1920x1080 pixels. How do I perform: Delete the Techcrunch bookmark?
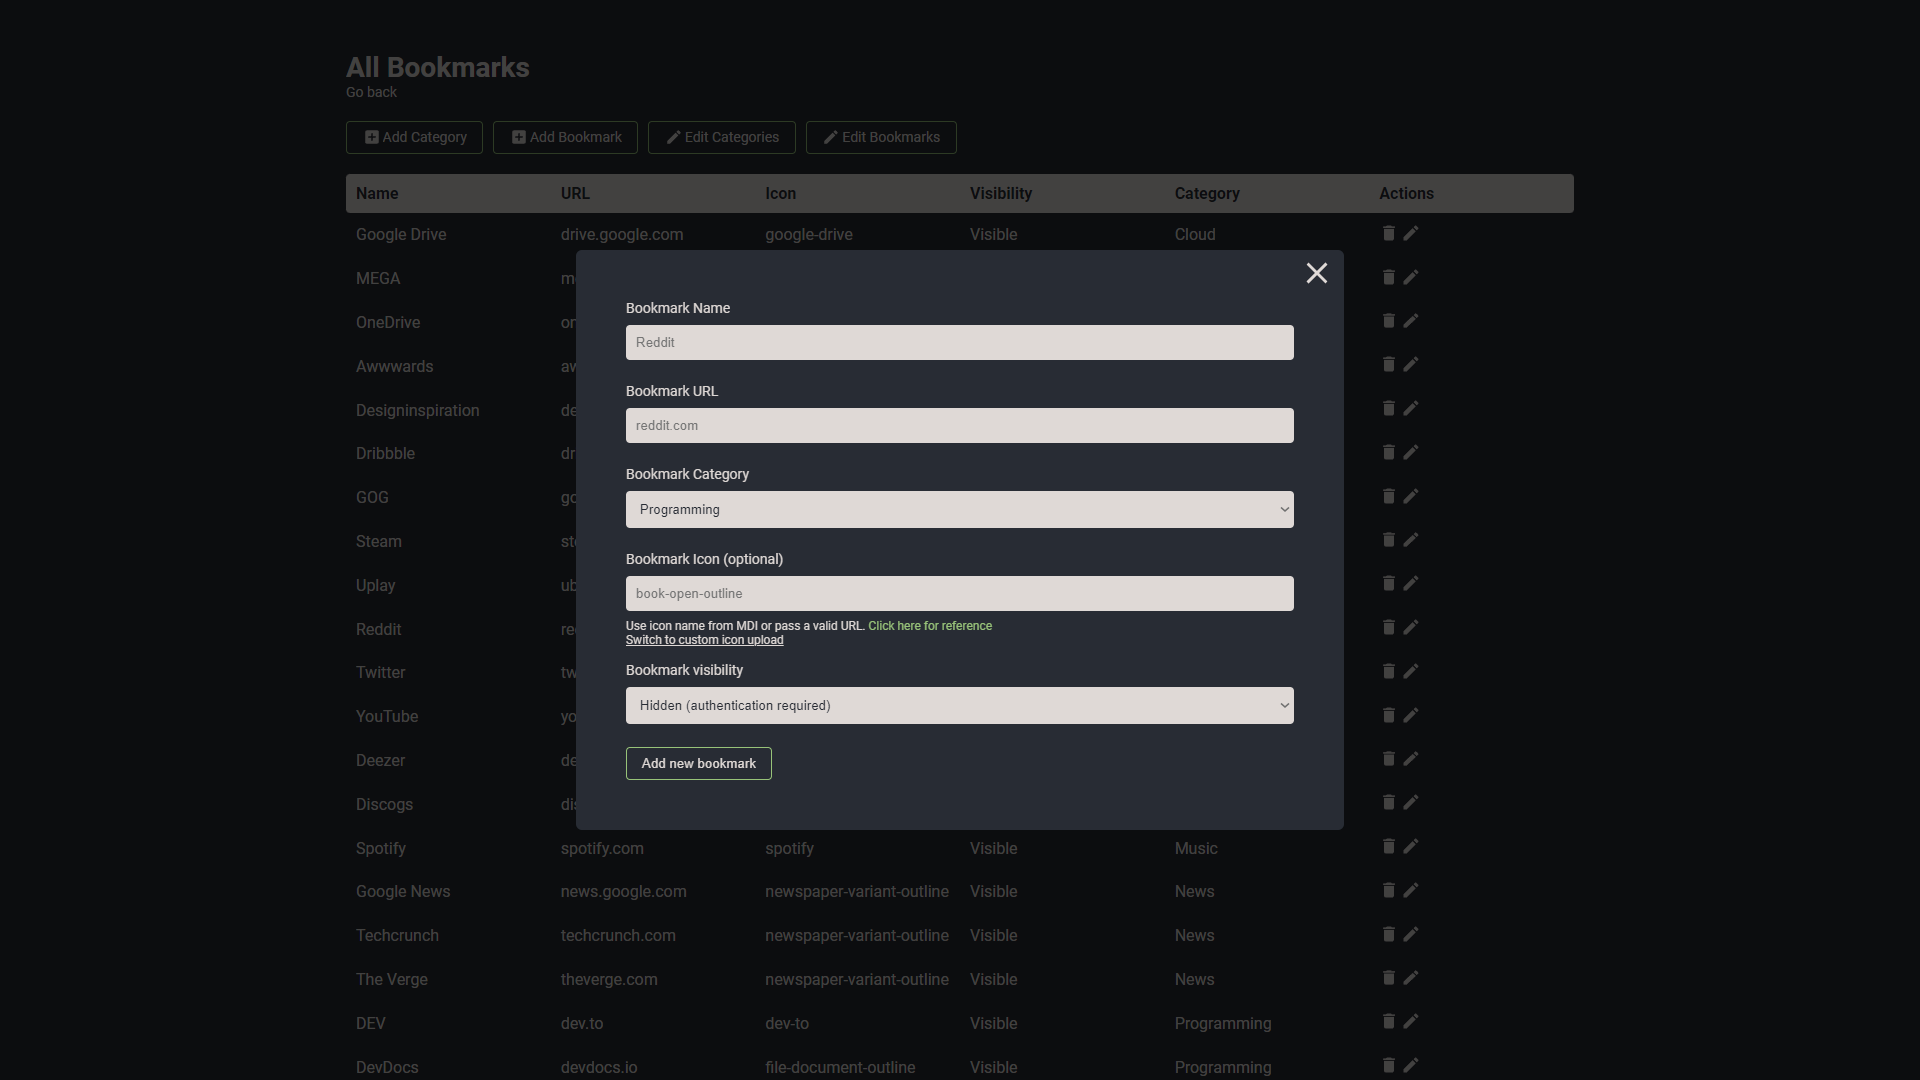point(1388,933)
